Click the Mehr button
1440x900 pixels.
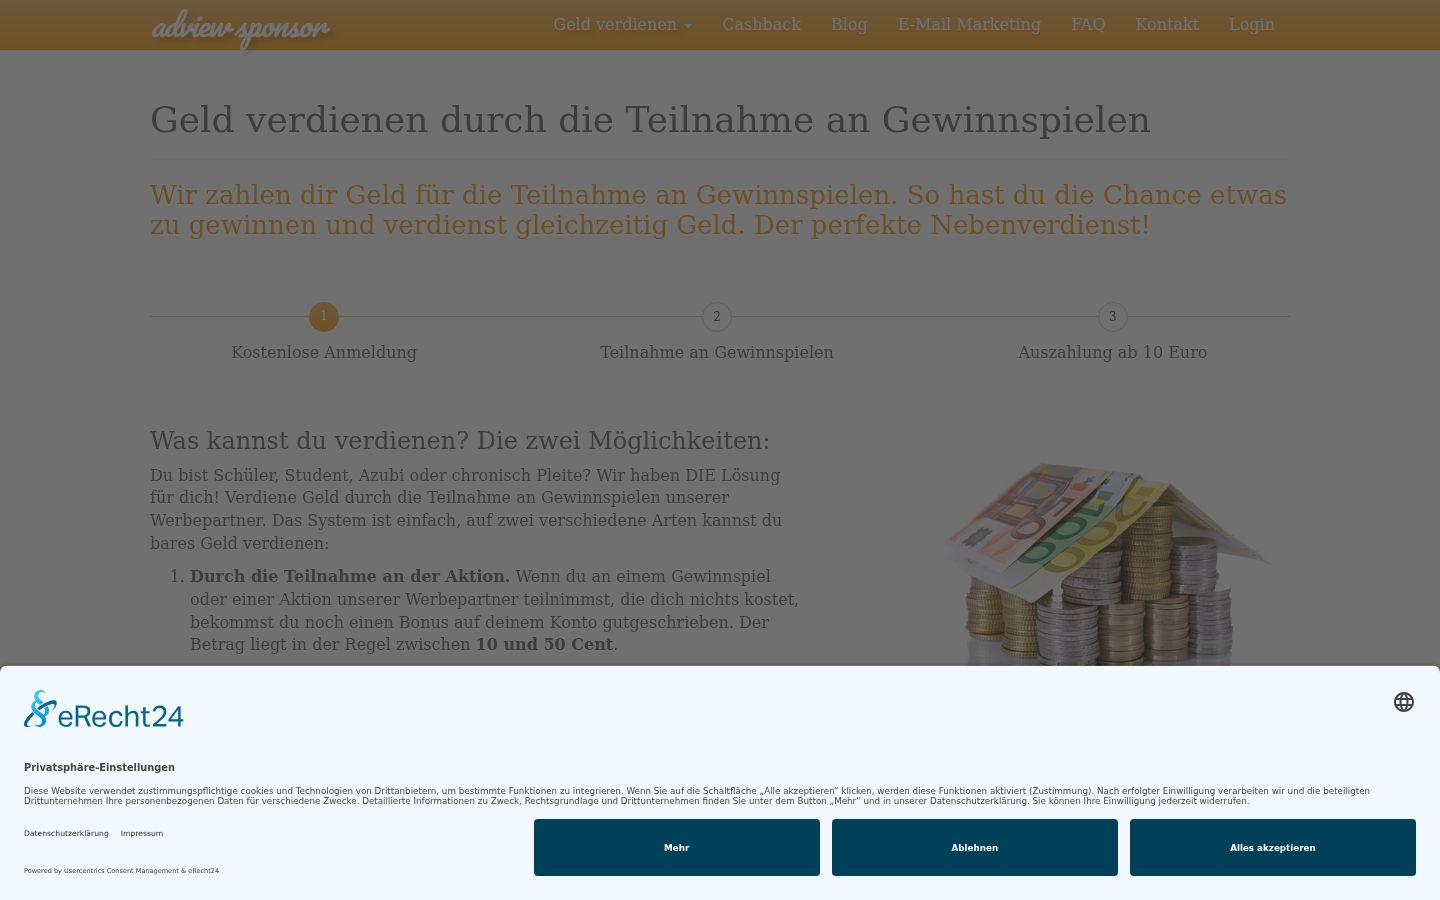click(677, 847)
